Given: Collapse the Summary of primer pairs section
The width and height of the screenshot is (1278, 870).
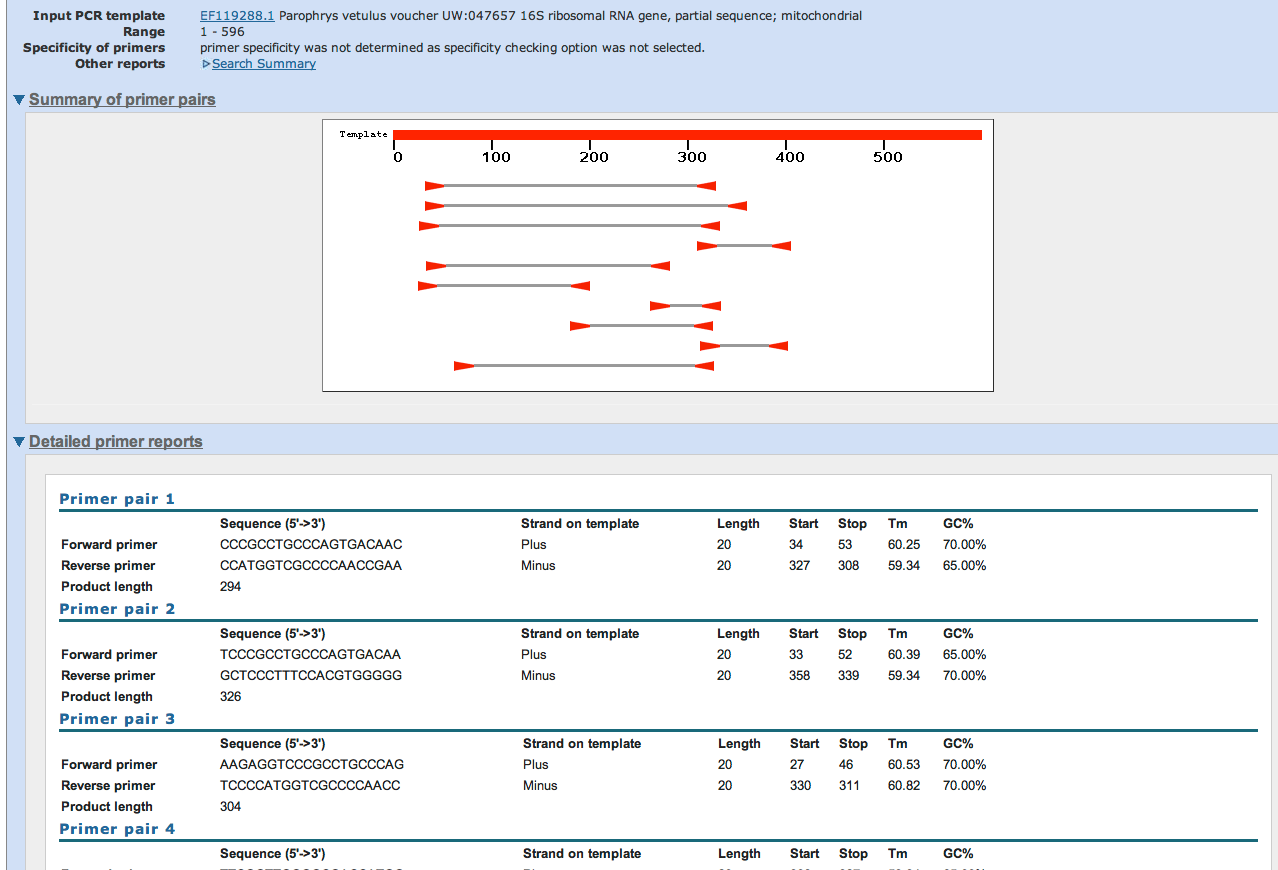Looking at the screenshot, I should click(x=122, y=99).
